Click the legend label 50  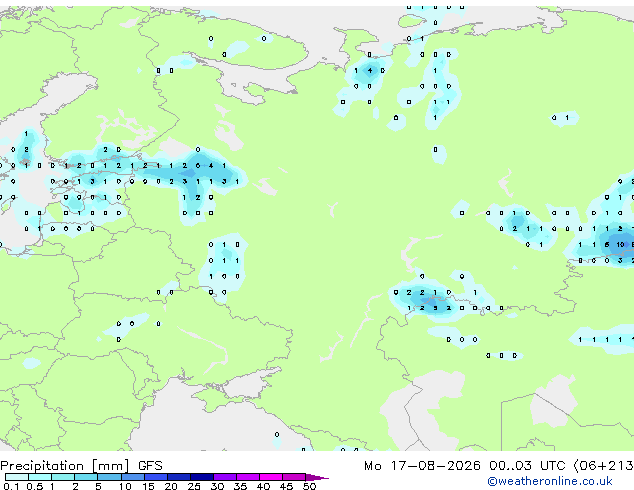(x=309, y=486)
